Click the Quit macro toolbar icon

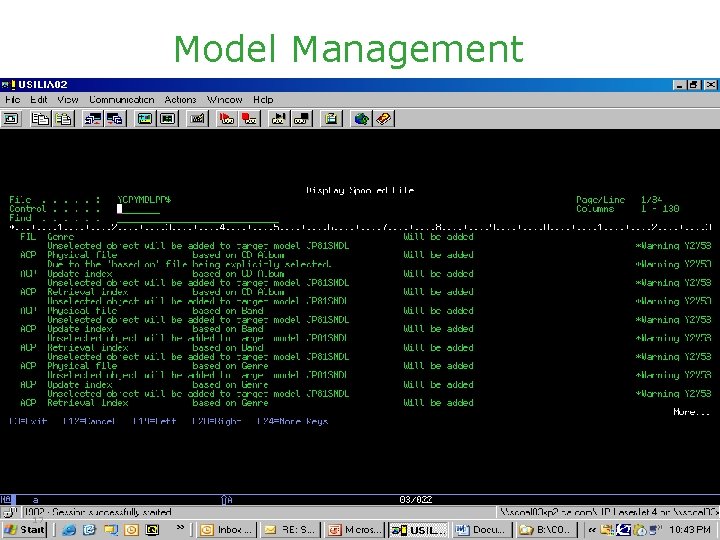pos(301,119)
